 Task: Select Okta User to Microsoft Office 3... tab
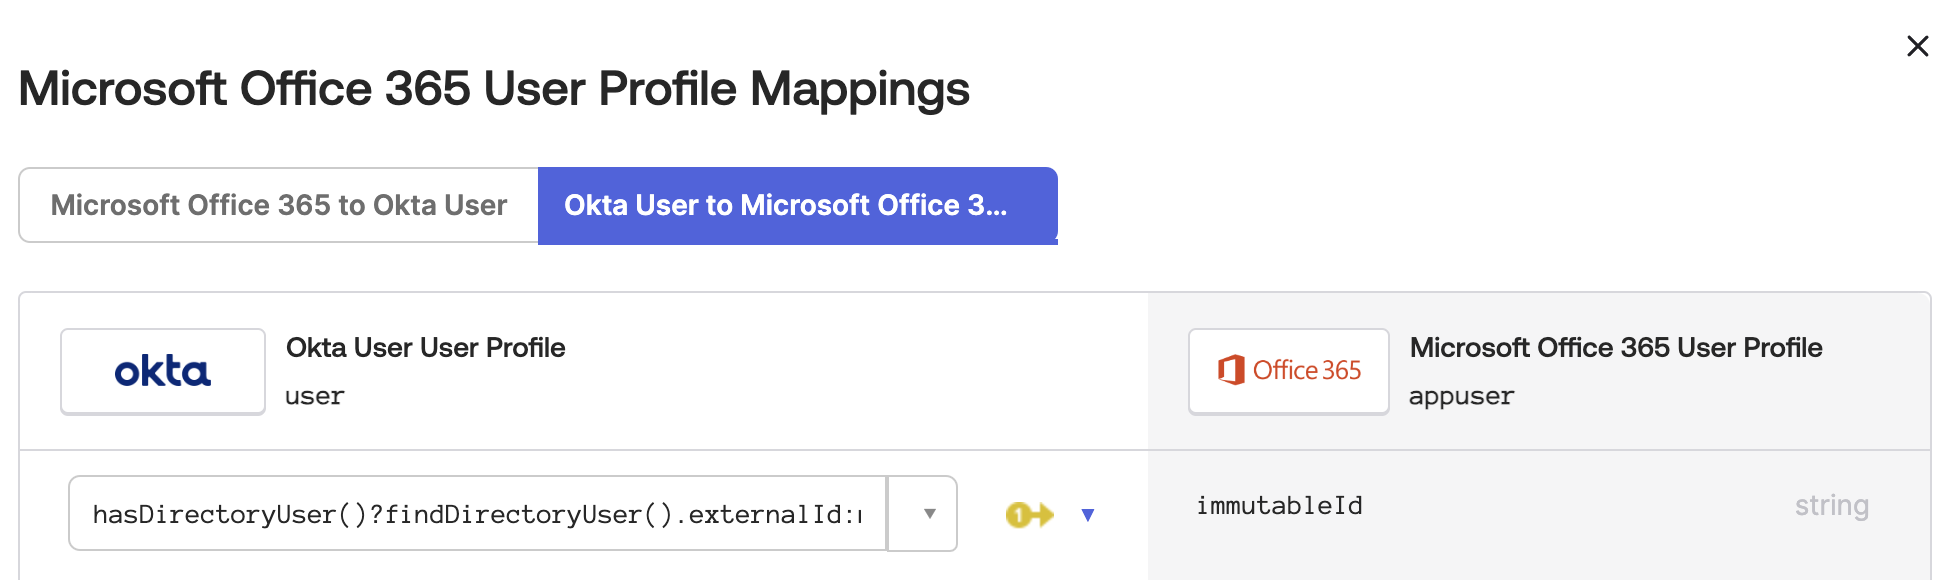[x=797, y=205]
